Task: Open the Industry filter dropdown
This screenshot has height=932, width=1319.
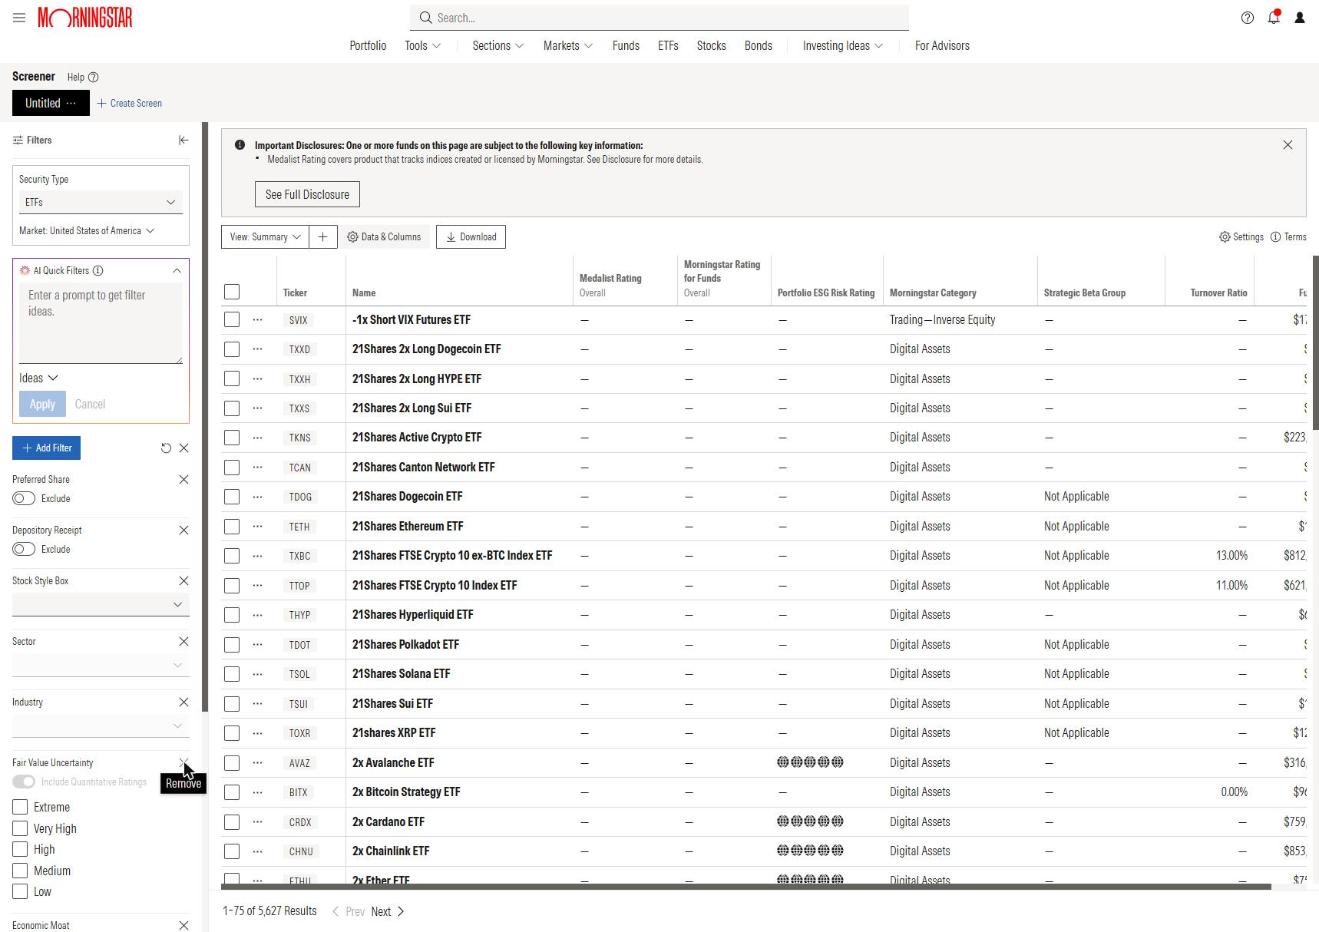Action: (x=101, y=726)
